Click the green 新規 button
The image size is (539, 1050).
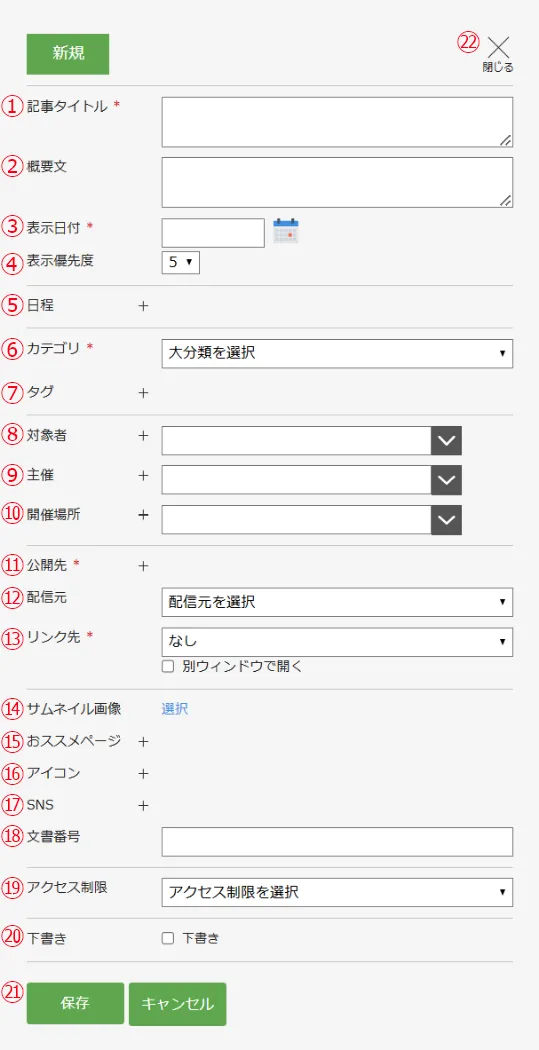click(x=68, y=54)
